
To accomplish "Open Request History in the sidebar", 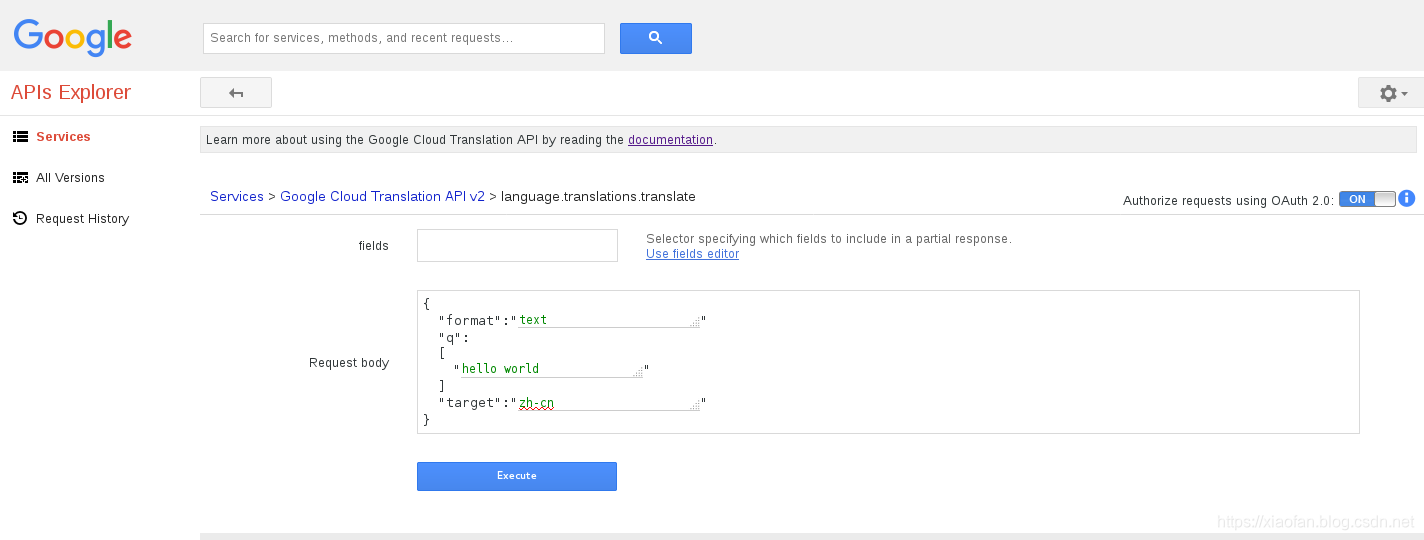I will [82, 219].
